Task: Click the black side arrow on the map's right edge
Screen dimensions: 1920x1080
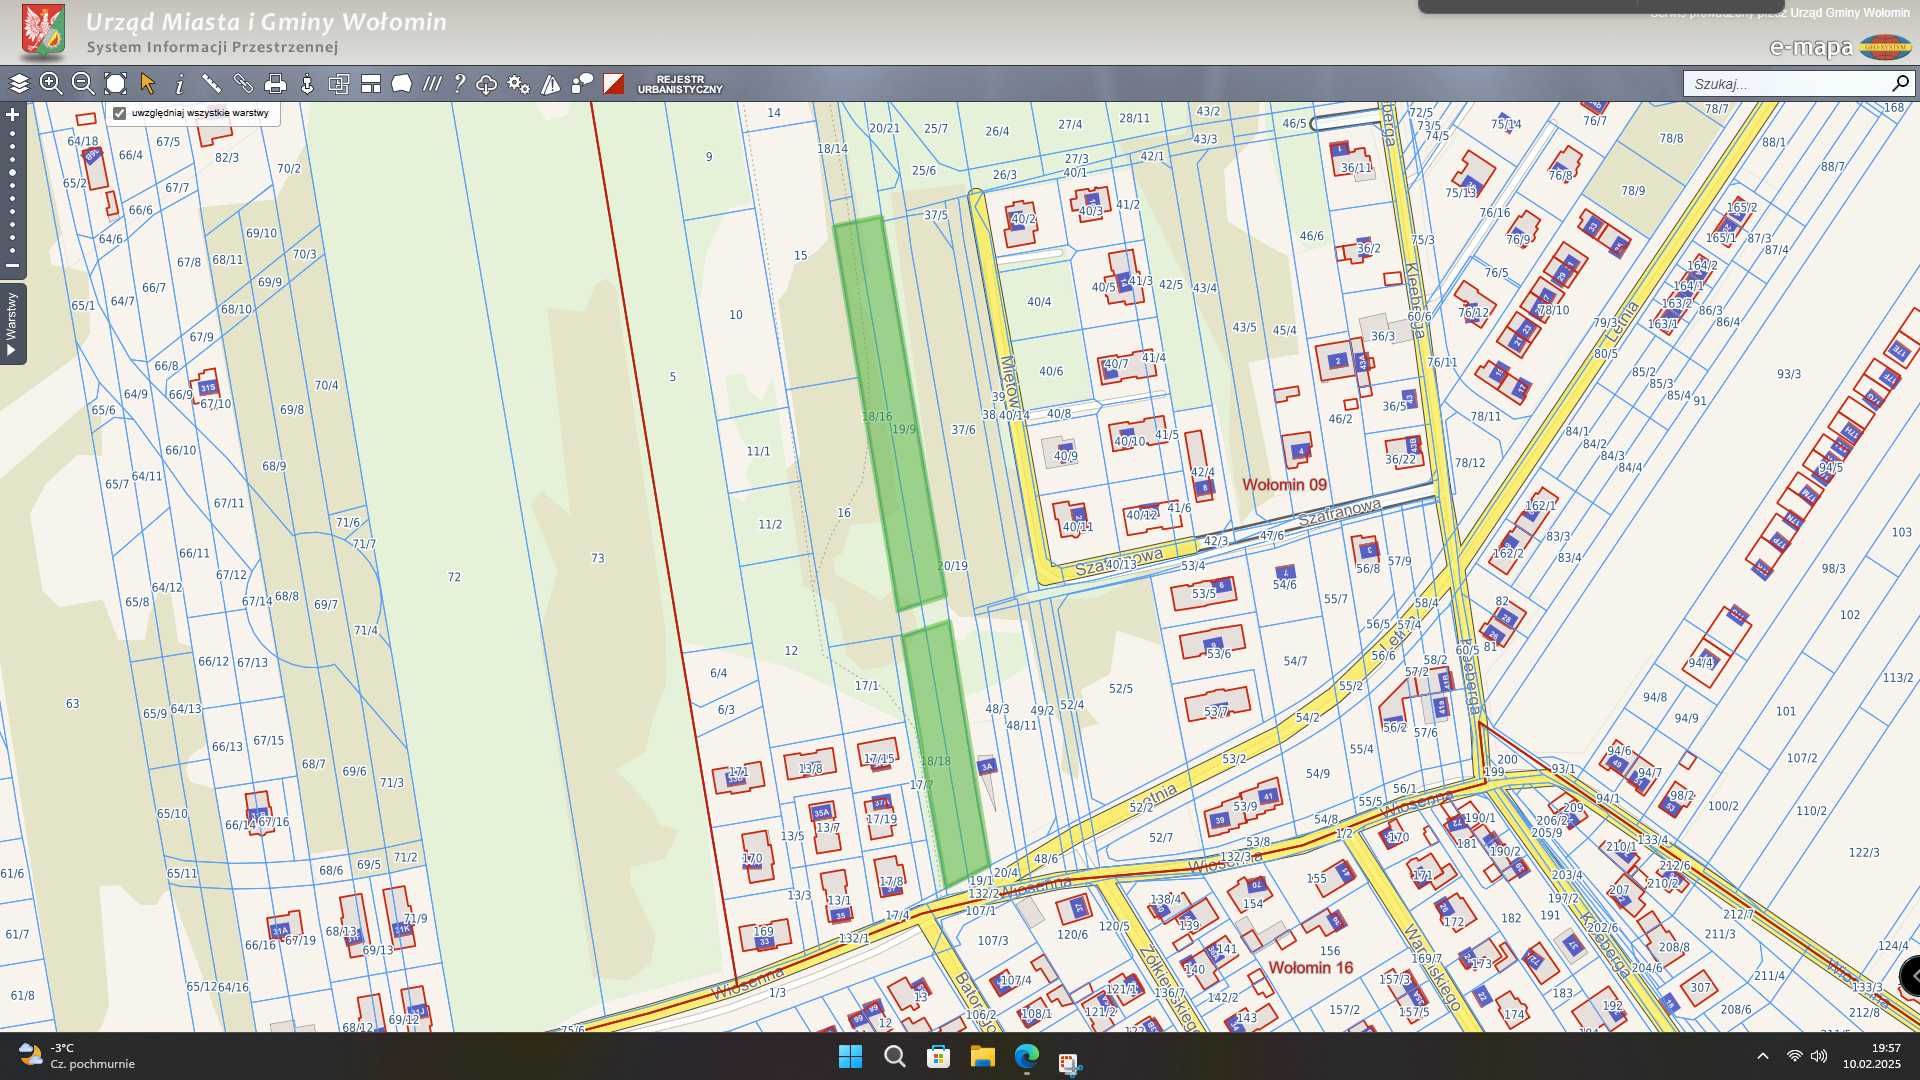Action: pyautogui.click(x=1911, y=975)
